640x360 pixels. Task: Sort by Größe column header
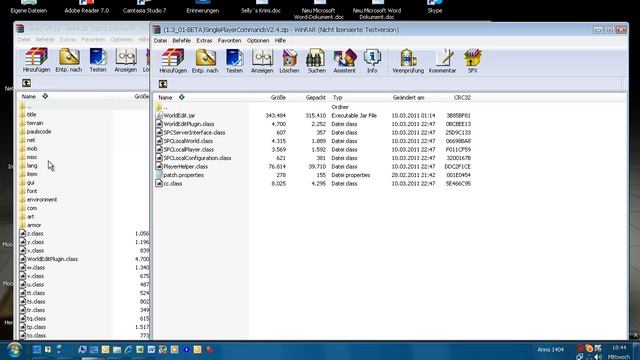[x=278, y=98]
